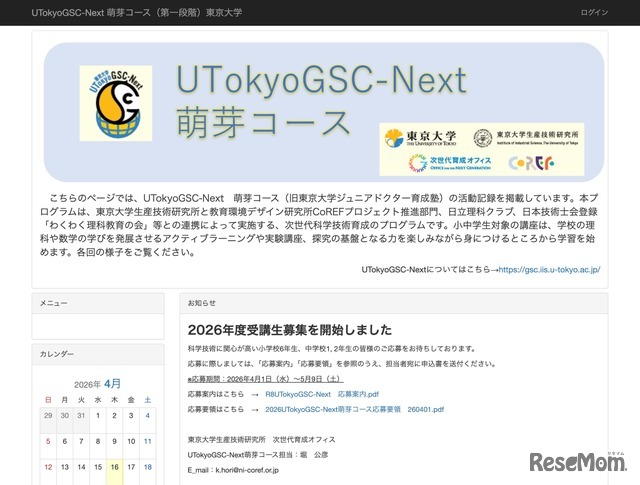This screenshot has width=640, height=485.
Task: Open R8UTokyoGSC-Next 応募案内.pdf link
Action: point(322,394)
